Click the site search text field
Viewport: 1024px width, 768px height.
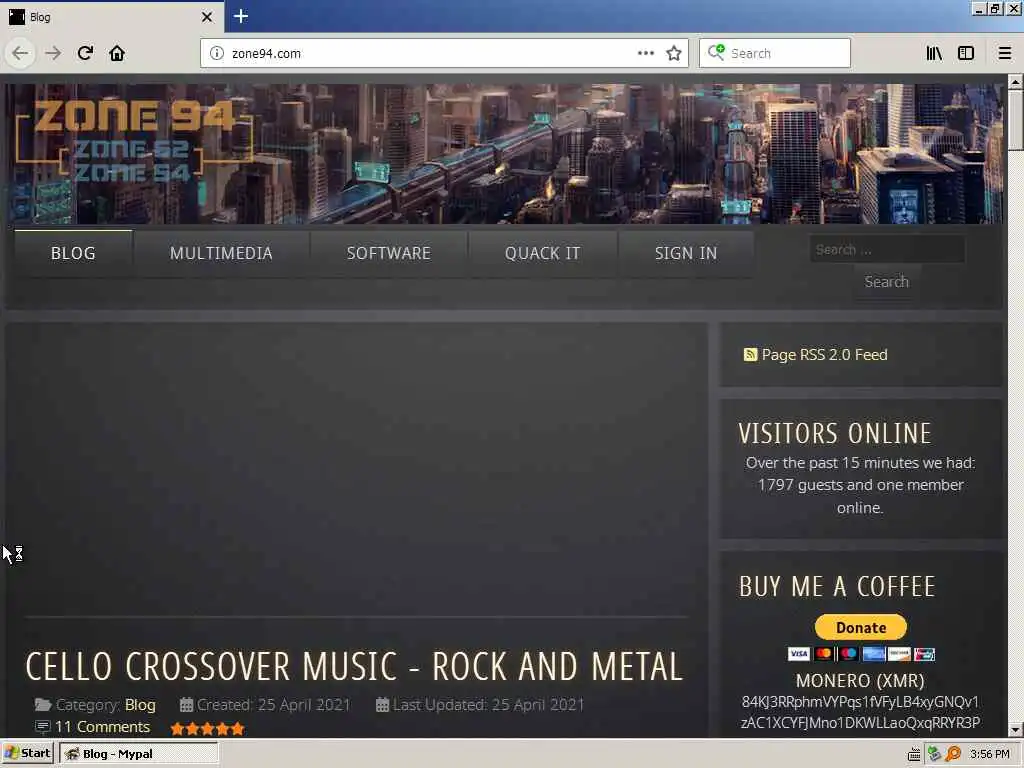point(887,249)
